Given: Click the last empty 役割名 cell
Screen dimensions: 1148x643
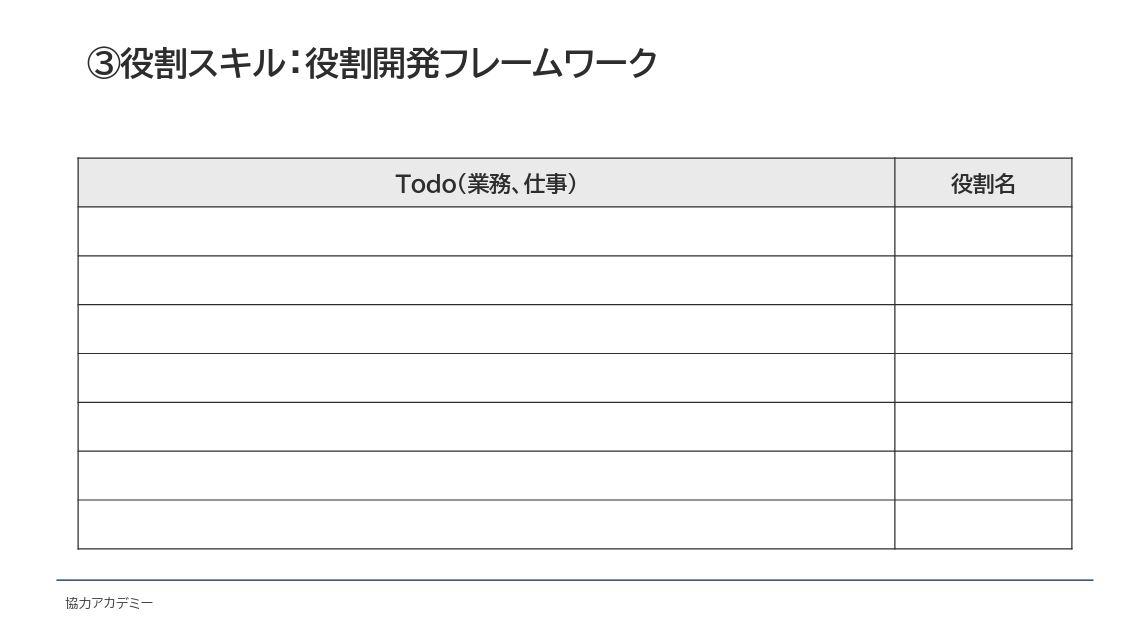Looking at the screenshot, I should coord(983,525).
